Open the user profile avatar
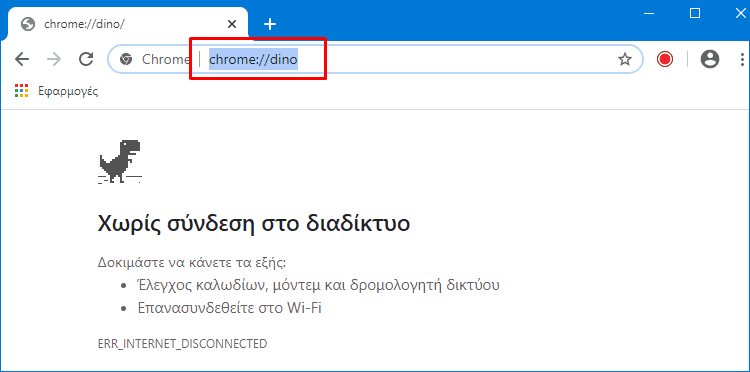The height and width of the screenshot is (372, 750). 710,59
